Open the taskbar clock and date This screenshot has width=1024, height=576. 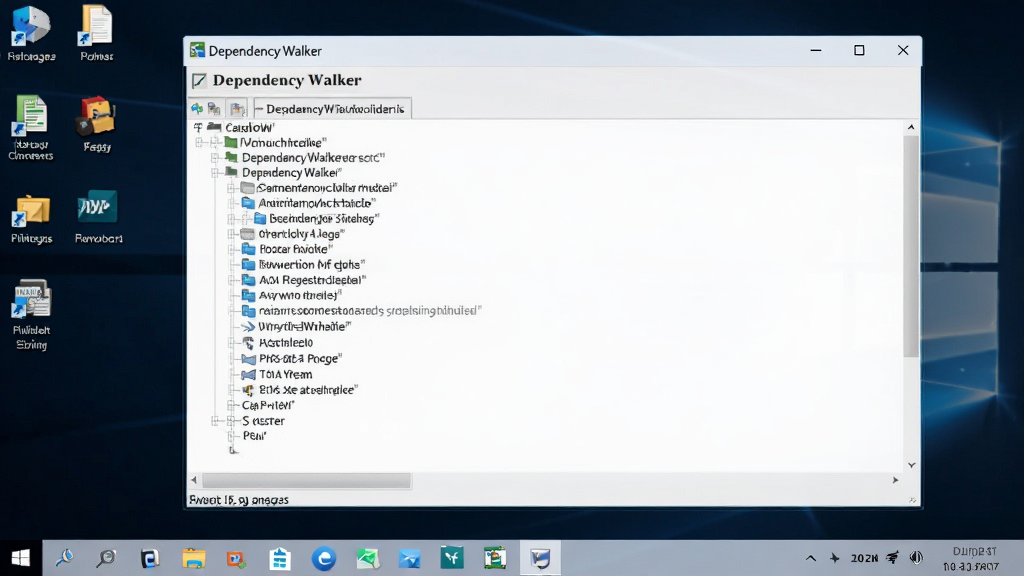pyautogui.click(x=971, y=559)
